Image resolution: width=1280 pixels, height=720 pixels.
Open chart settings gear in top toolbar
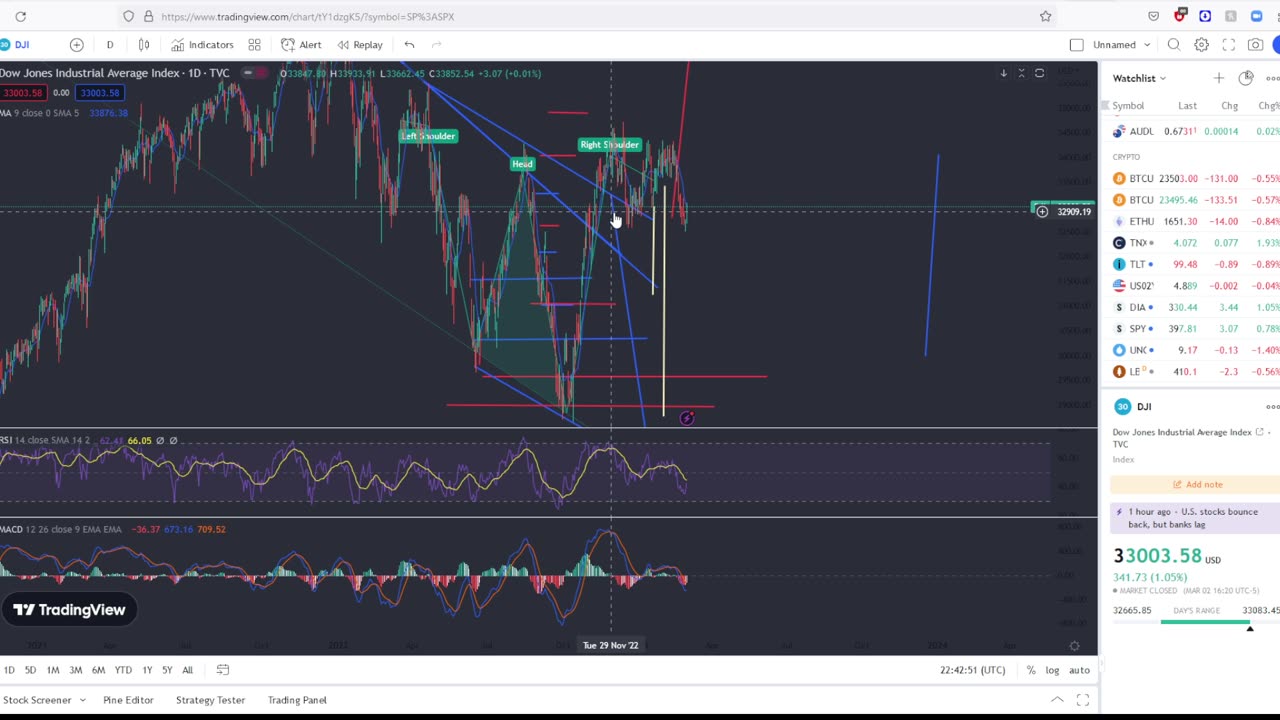coord(1201,45)
